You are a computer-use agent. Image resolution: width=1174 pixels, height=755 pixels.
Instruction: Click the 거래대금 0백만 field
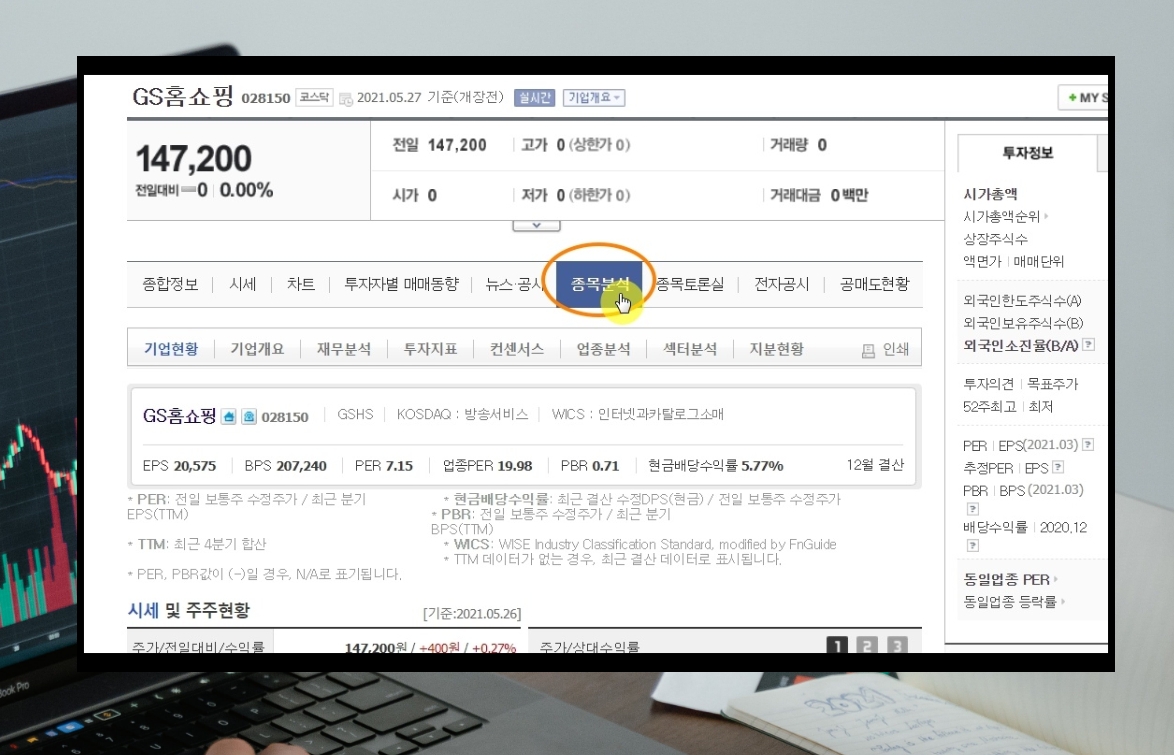pyautogui.click(x=819, y=195)
